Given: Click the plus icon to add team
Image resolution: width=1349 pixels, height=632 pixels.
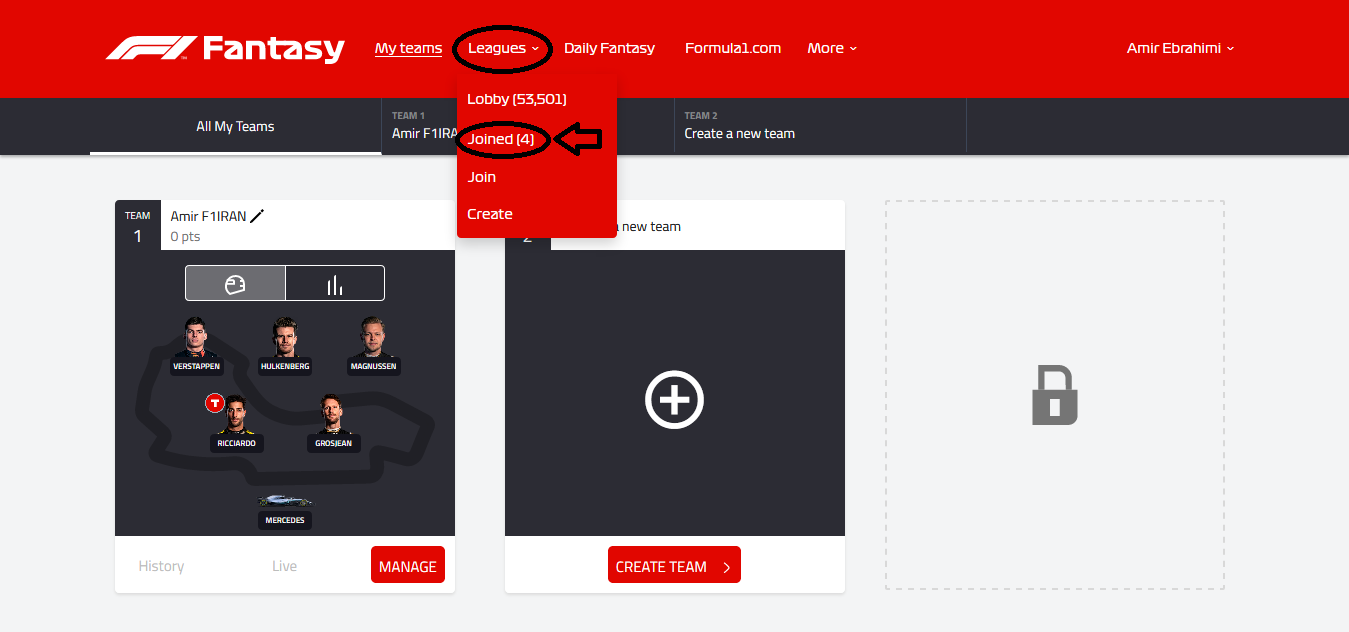Looking at the screenshot, I should 675,400.
